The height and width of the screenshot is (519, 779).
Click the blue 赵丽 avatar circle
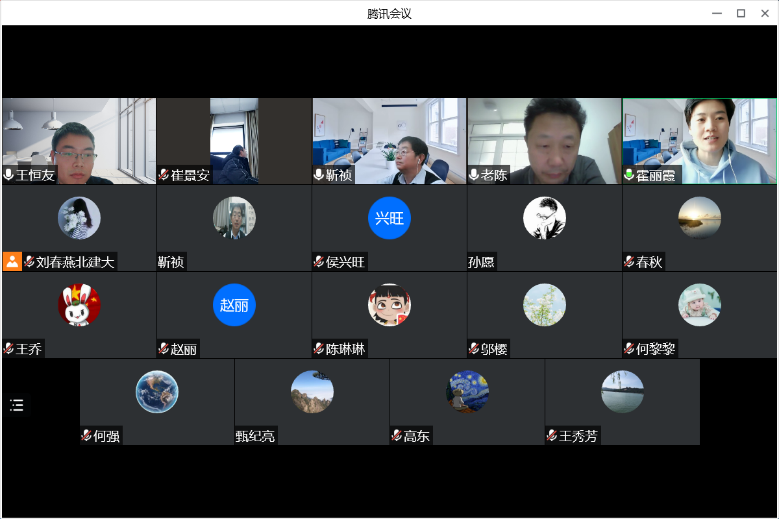(234, 305)
